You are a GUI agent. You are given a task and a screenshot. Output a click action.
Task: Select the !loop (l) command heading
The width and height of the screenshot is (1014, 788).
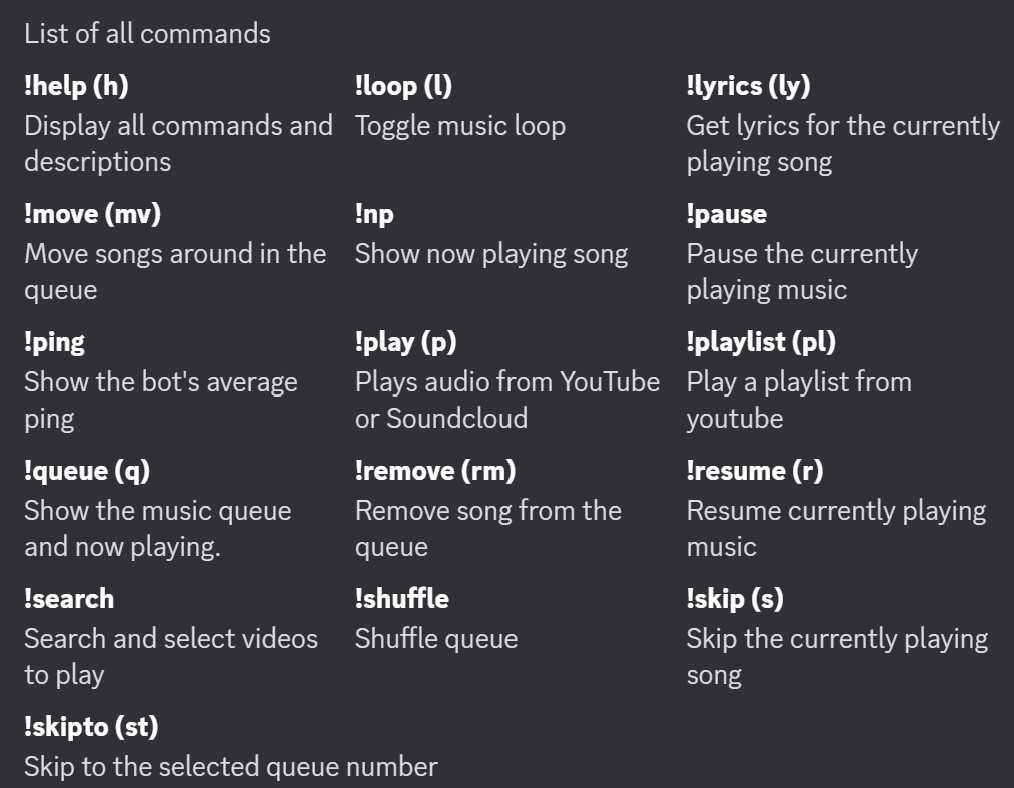403,86
